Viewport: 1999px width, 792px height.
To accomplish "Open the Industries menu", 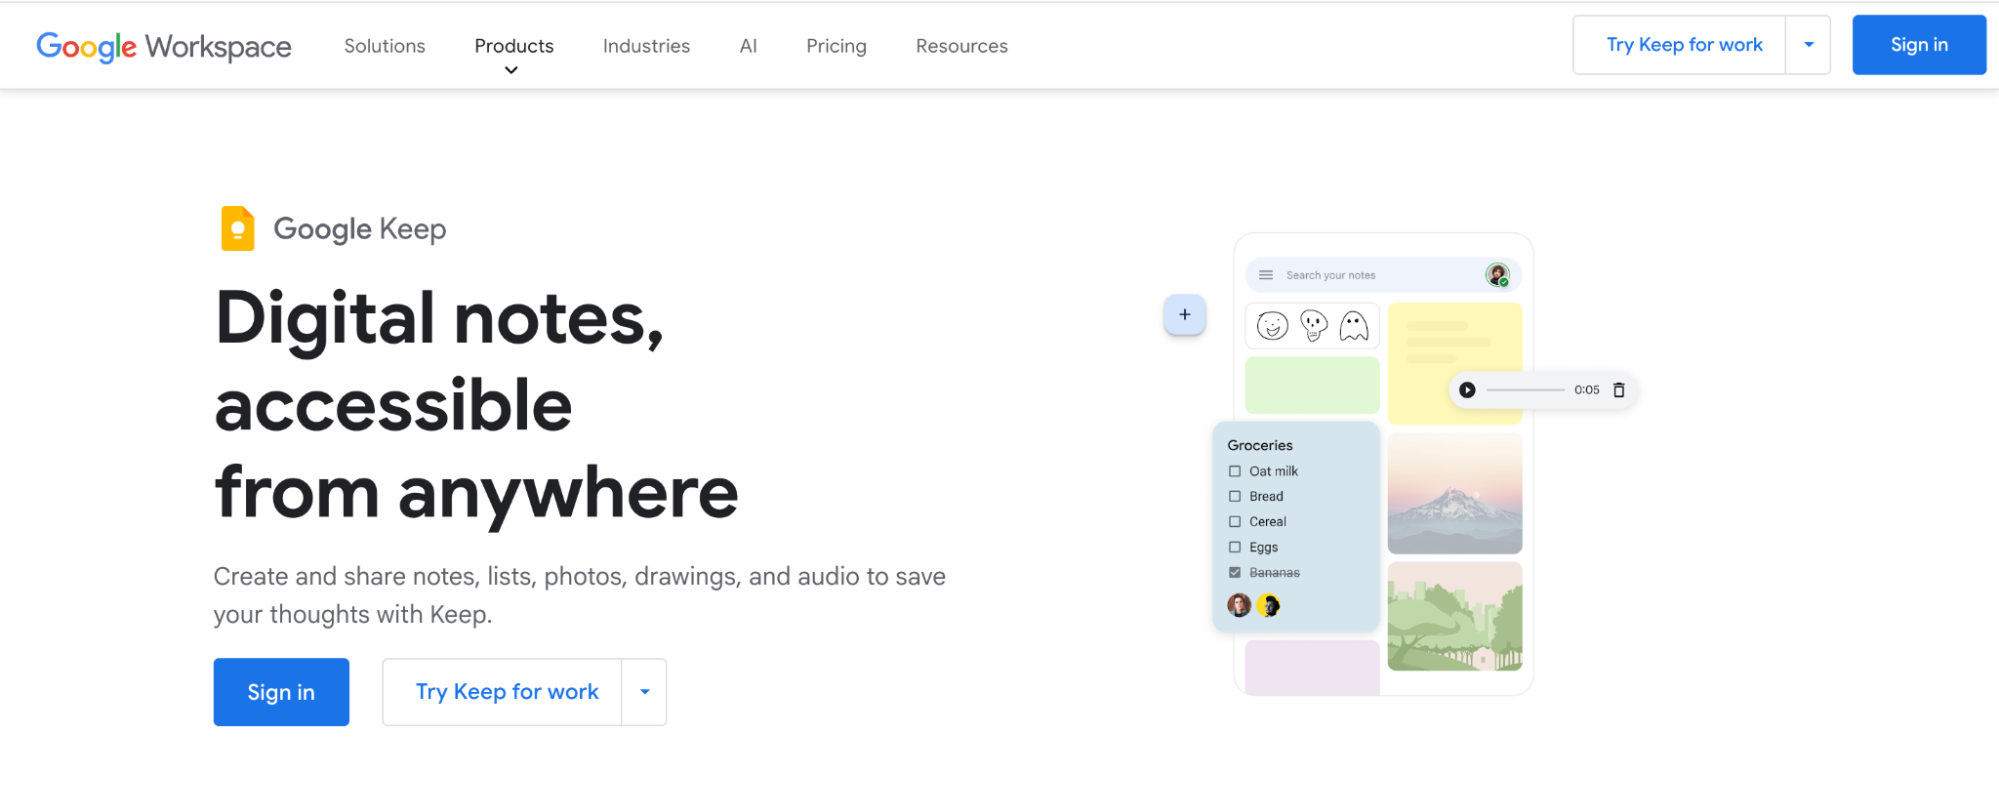I will coord(646,46).
